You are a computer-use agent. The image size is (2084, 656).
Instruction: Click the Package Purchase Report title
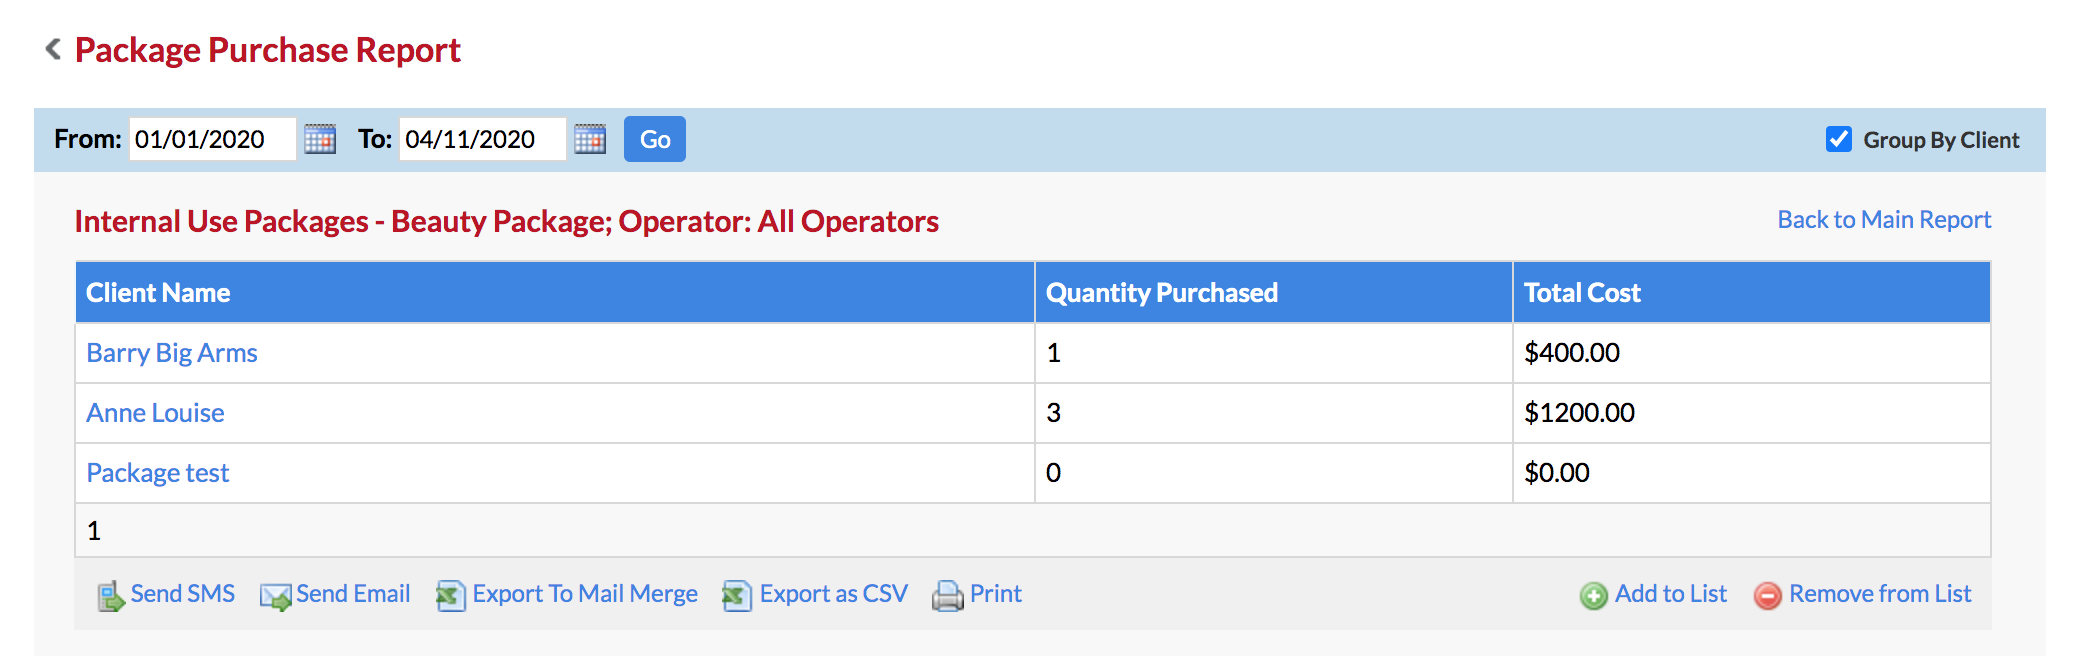click(268, 50)
